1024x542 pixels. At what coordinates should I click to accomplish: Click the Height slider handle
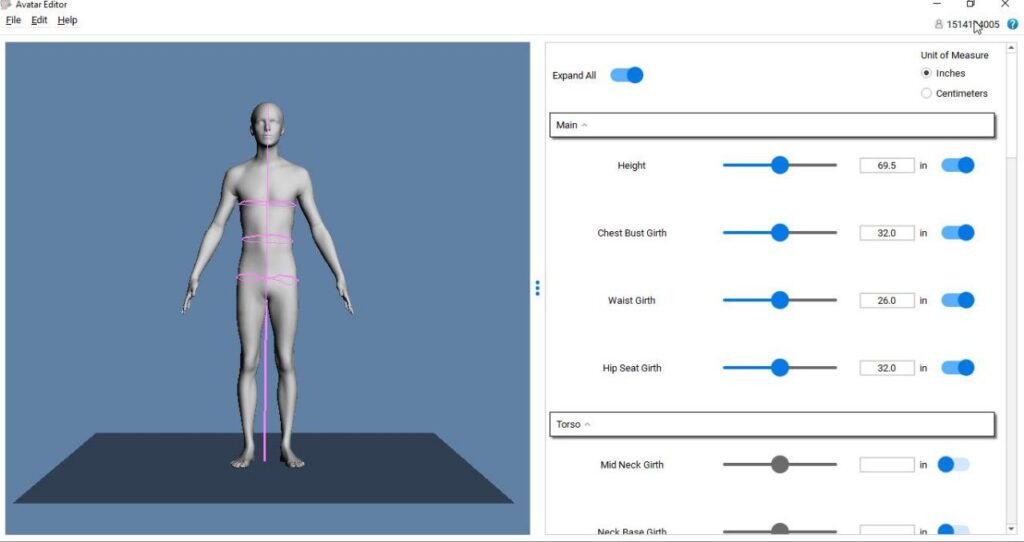point(780,166)
